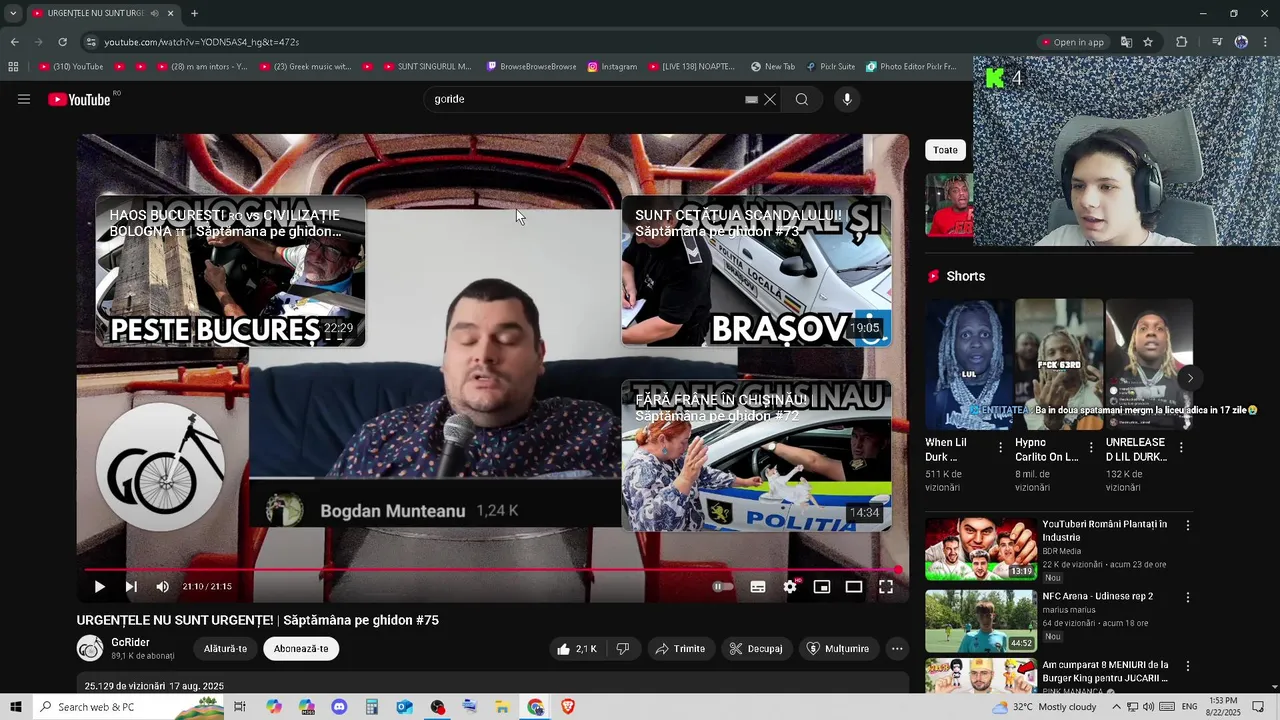Image resolution: width=1280 pixels, height=720 pixels.
Task: Open the browser extensions puzzle icon
Action: [x=1181, y=42]
